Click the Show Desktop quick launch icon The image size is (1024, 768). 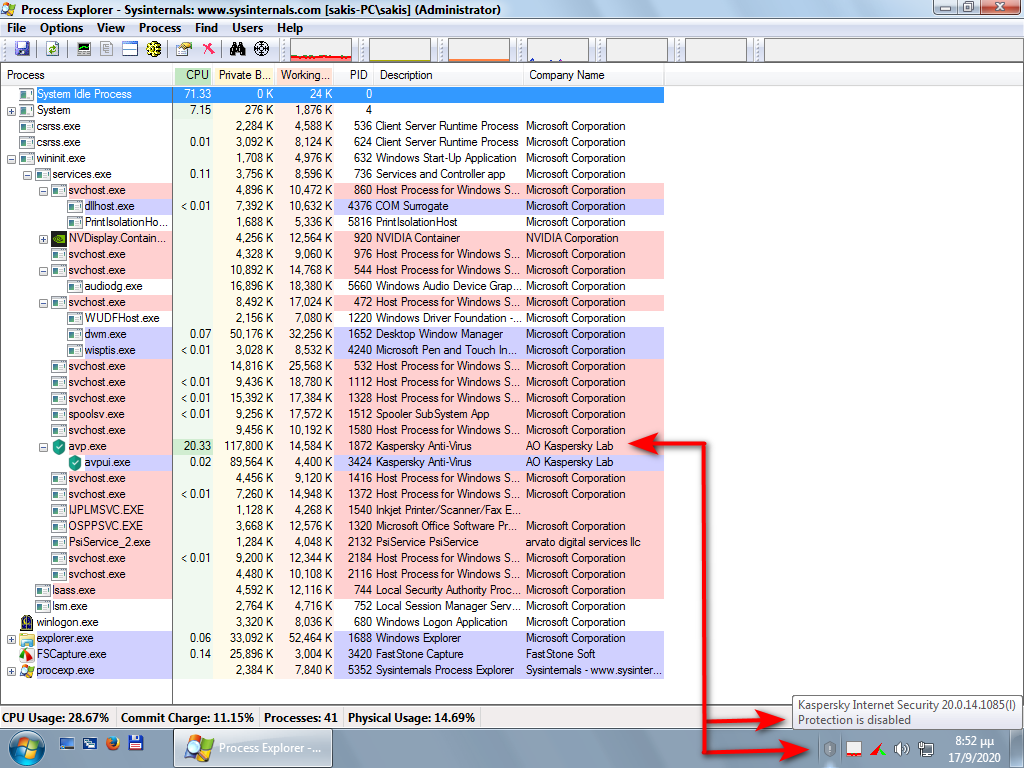(67, 743)
